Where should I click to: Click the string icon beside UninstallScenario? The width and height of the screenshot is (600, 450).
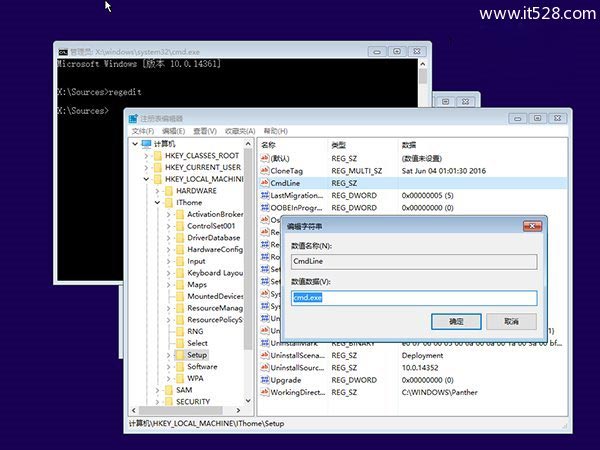[x=264, y=355]
